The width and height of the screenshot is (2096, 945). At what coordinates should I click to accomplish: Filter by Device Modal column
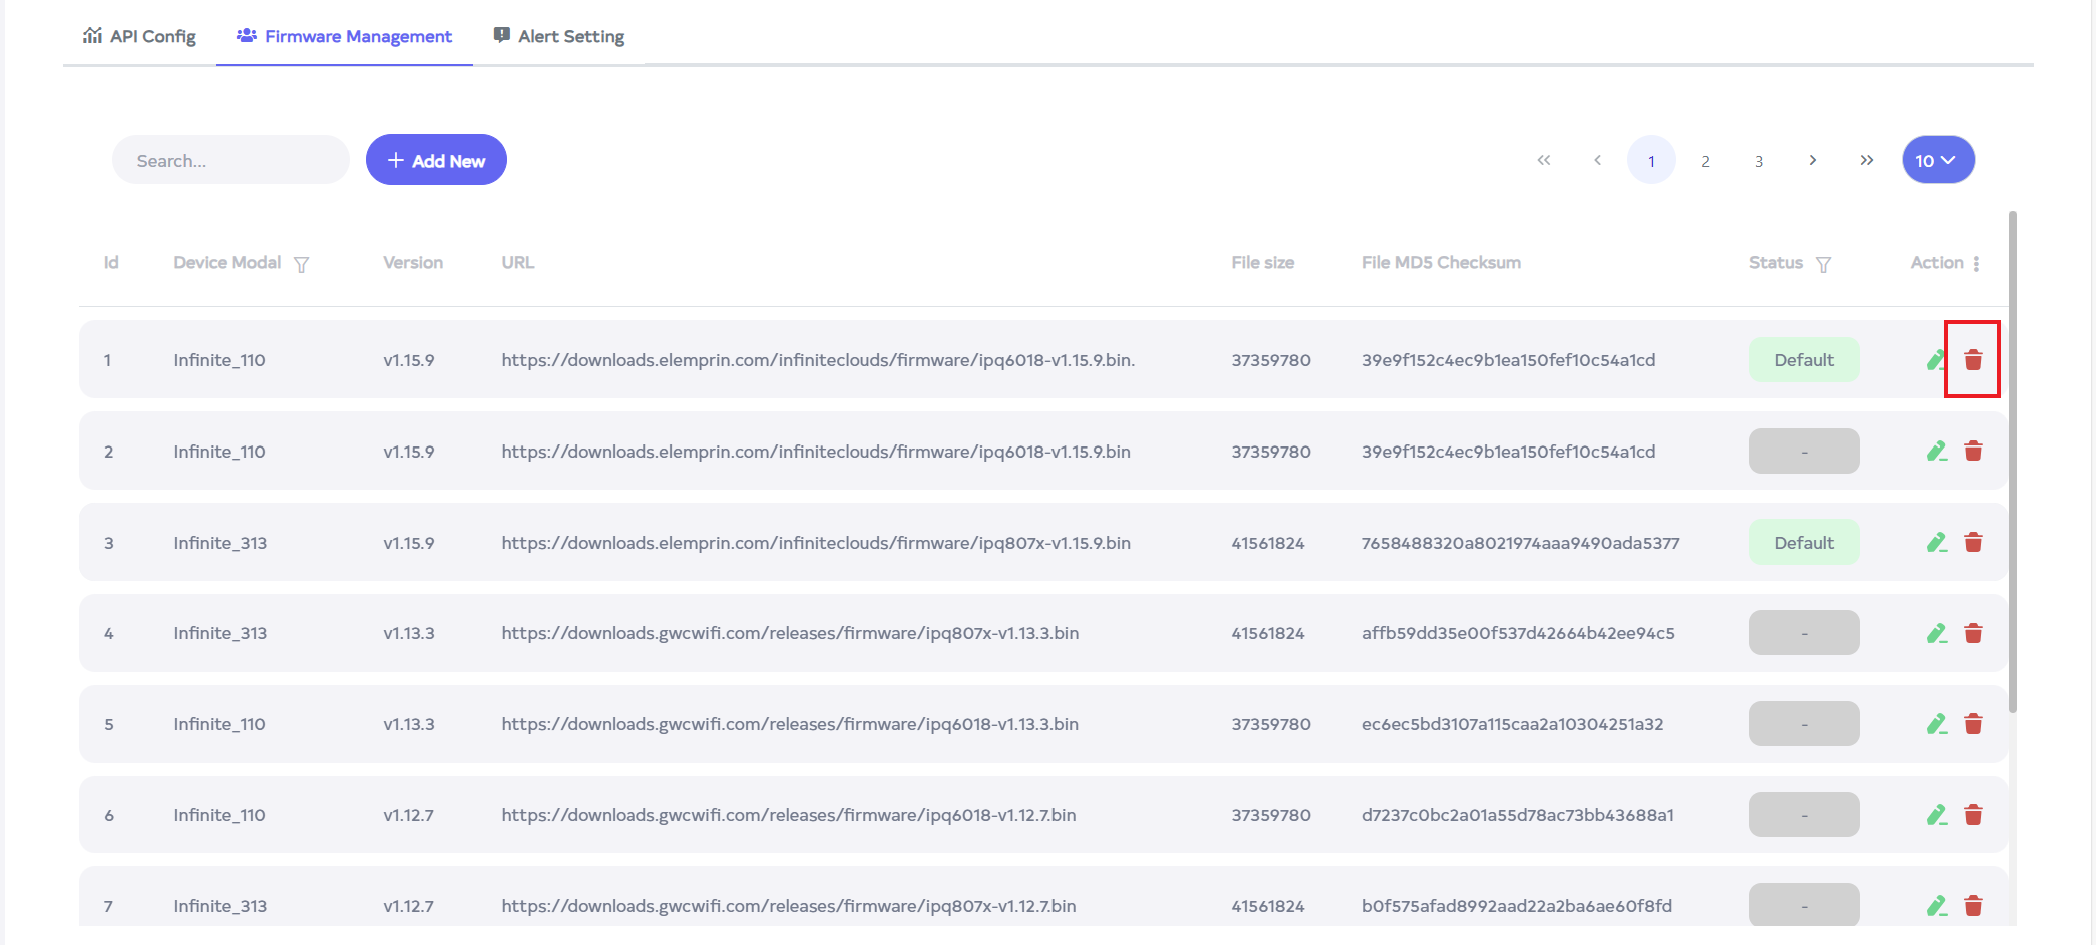[301, 264]
